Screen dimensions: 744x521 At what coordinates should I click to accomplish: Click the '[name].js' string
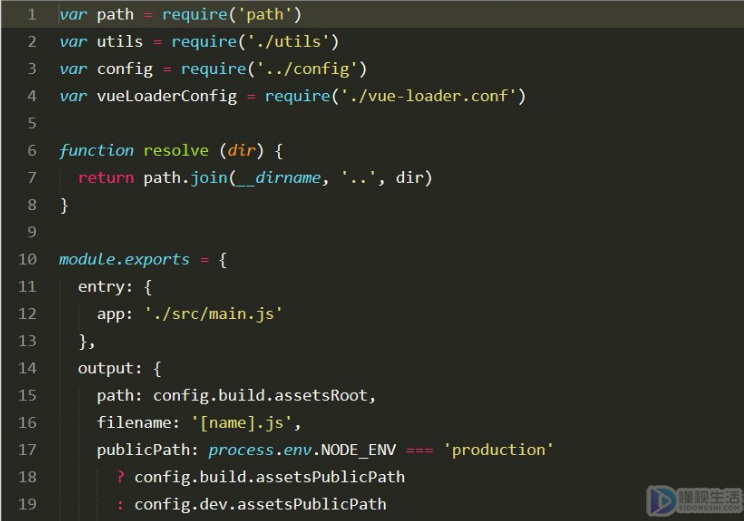point(242,423)
